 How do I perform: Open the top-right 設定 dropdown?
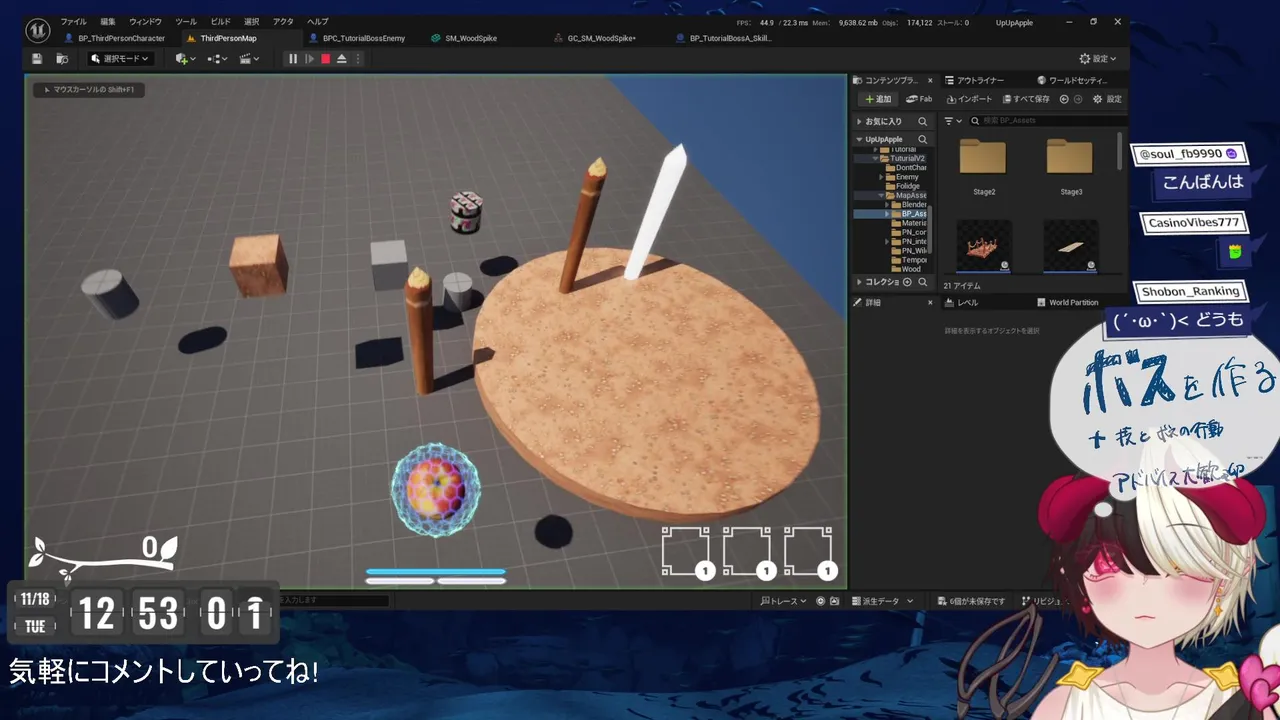click(1097, 59)
